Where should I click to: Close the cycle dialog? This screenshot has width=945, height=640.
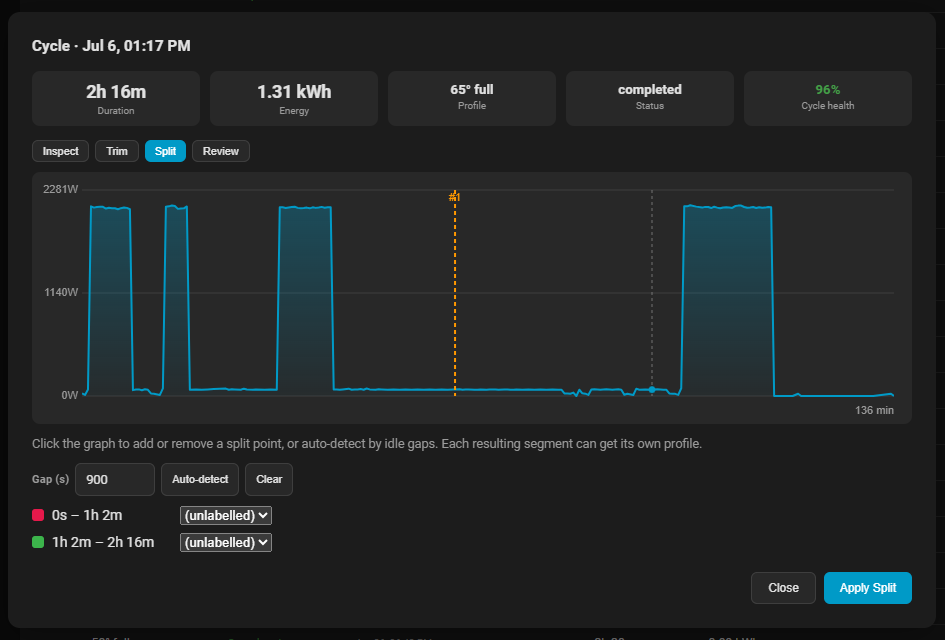[783, 588]
